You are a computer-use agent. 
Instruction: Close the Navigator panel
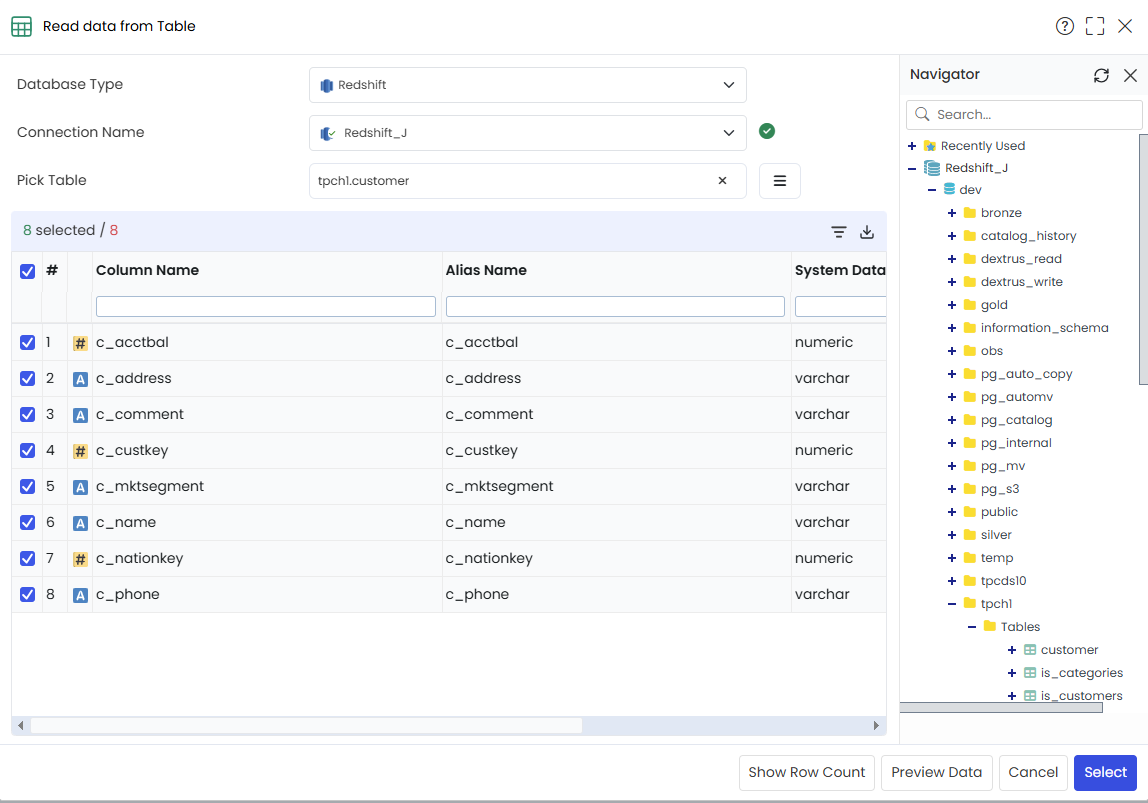point(1130,75)
